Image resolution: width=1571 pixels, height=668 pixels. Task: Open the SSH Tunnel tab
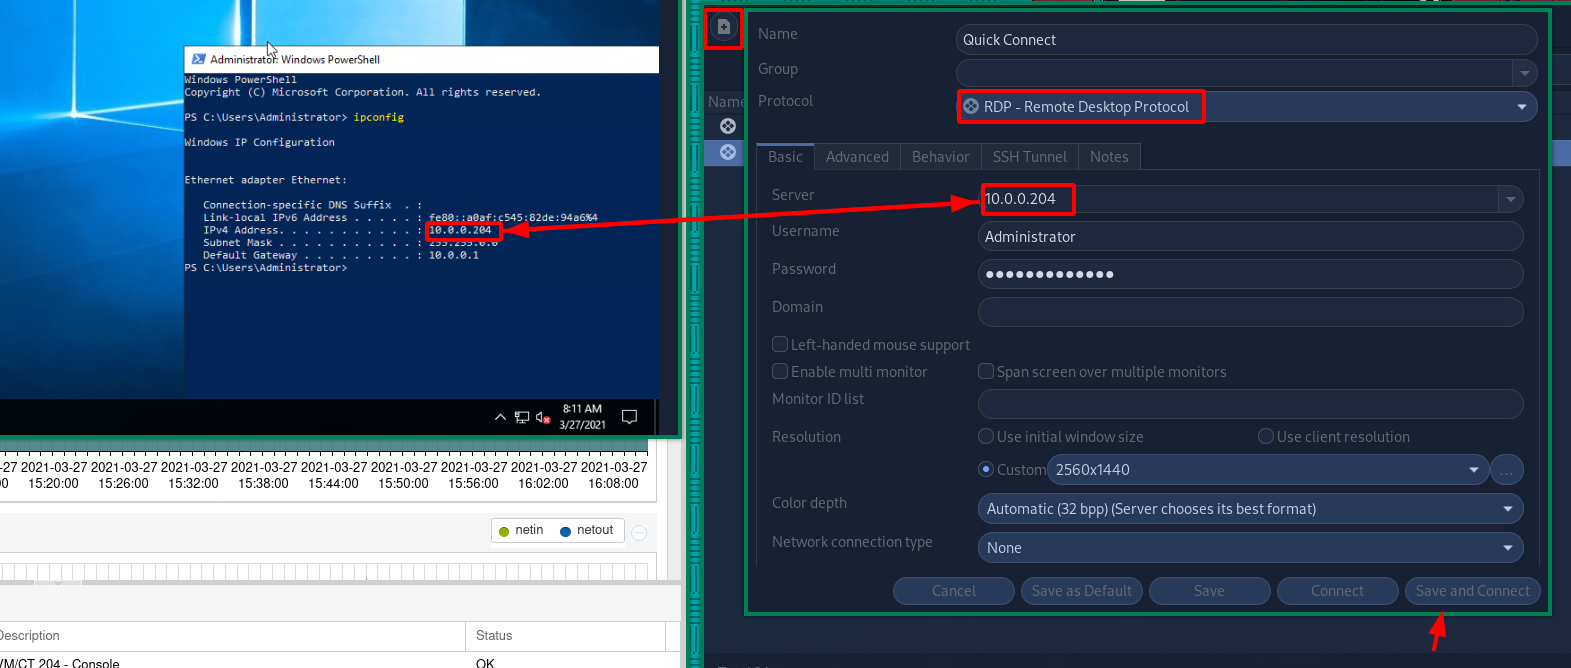(x=1030, y=157)
